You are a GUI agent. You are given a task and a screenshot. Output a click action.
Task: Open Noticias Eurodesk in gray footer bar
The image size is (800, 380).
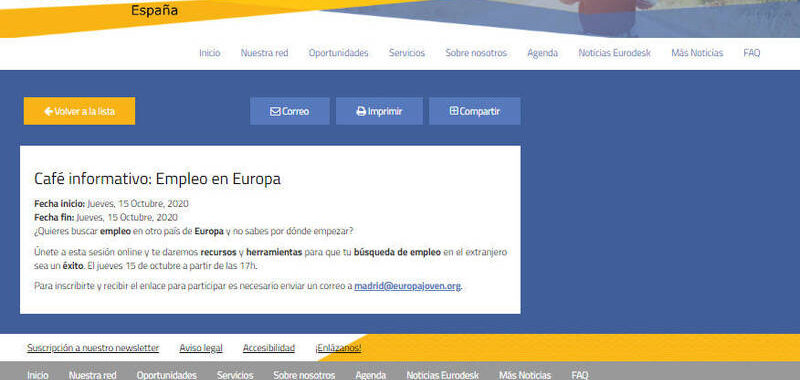click(x=442, y=375)
